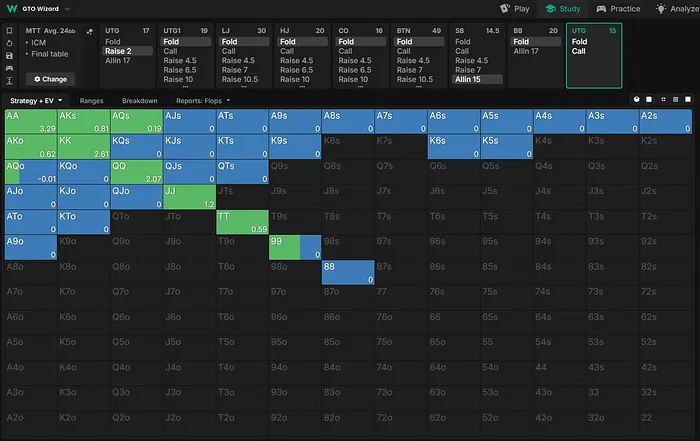Viewport: 700px width, 441px height.
Task: Click the GTO Wizard logo icon
Action: click(x=11, y=8)
